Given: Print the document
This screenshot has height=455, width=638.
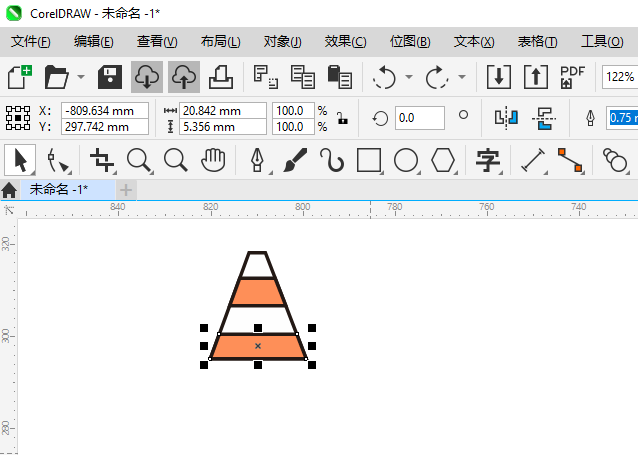Looking at the screenshot, I should (221, 77).
